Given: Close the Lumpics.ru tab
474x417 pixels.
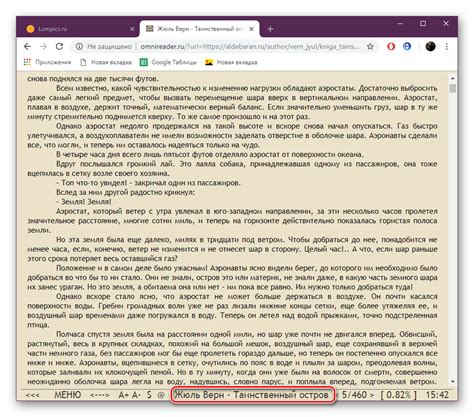Looking at the screenshot, I should (x=132, y=29).
